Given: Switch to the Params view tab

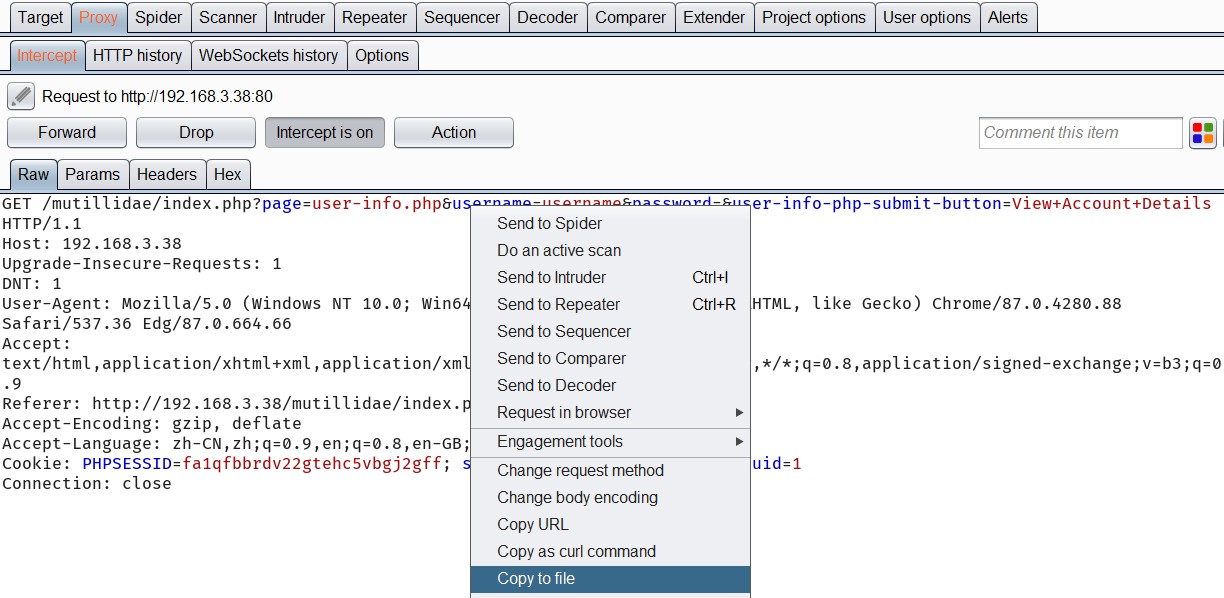Looking at the screenshot, I should 93,174.
